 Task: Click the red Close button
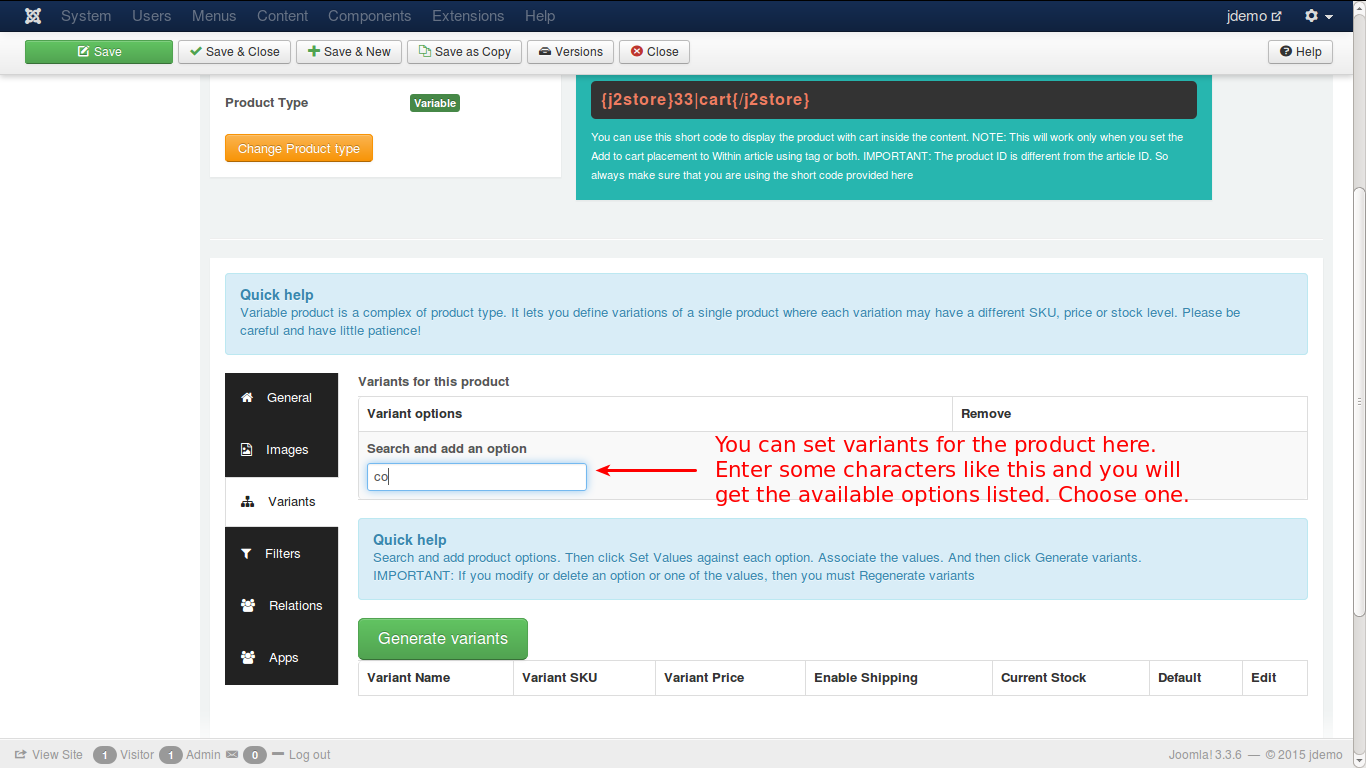coord(654,52)
